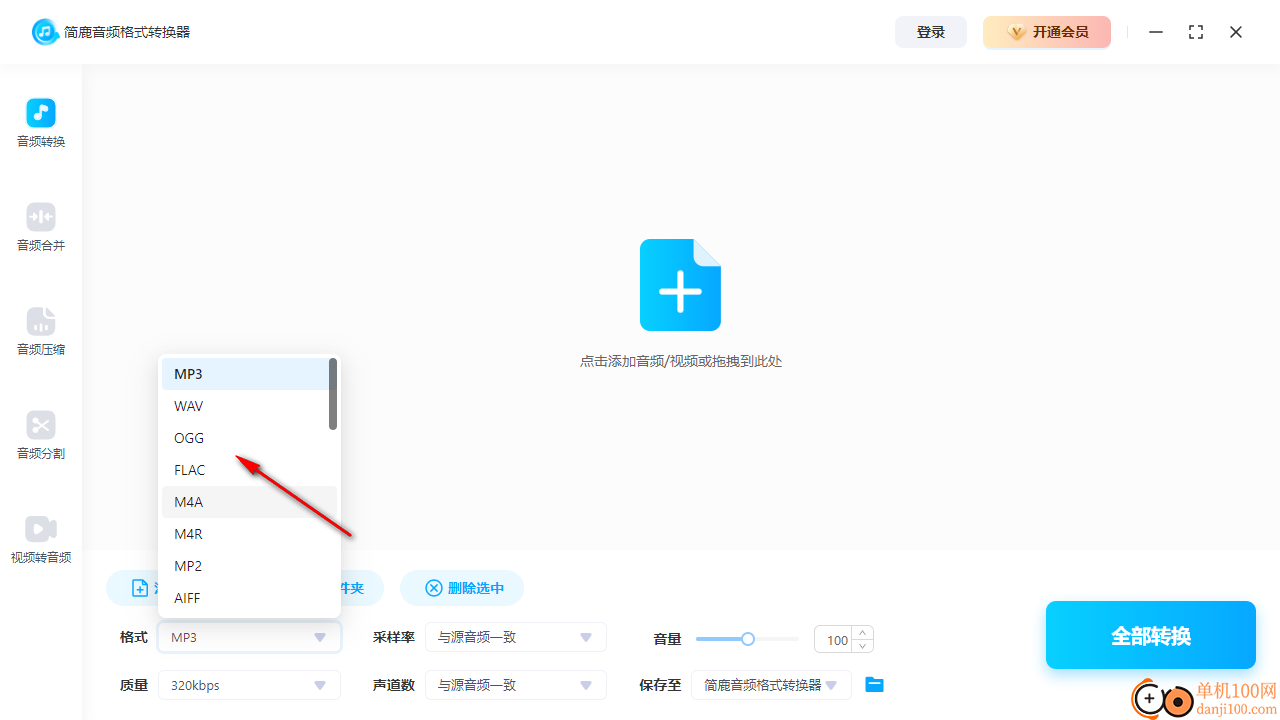Image resolution: width=1280 pixels, height=720 pixels.
Task: Open the 声道数 channels dropdown
Action: 515,685
